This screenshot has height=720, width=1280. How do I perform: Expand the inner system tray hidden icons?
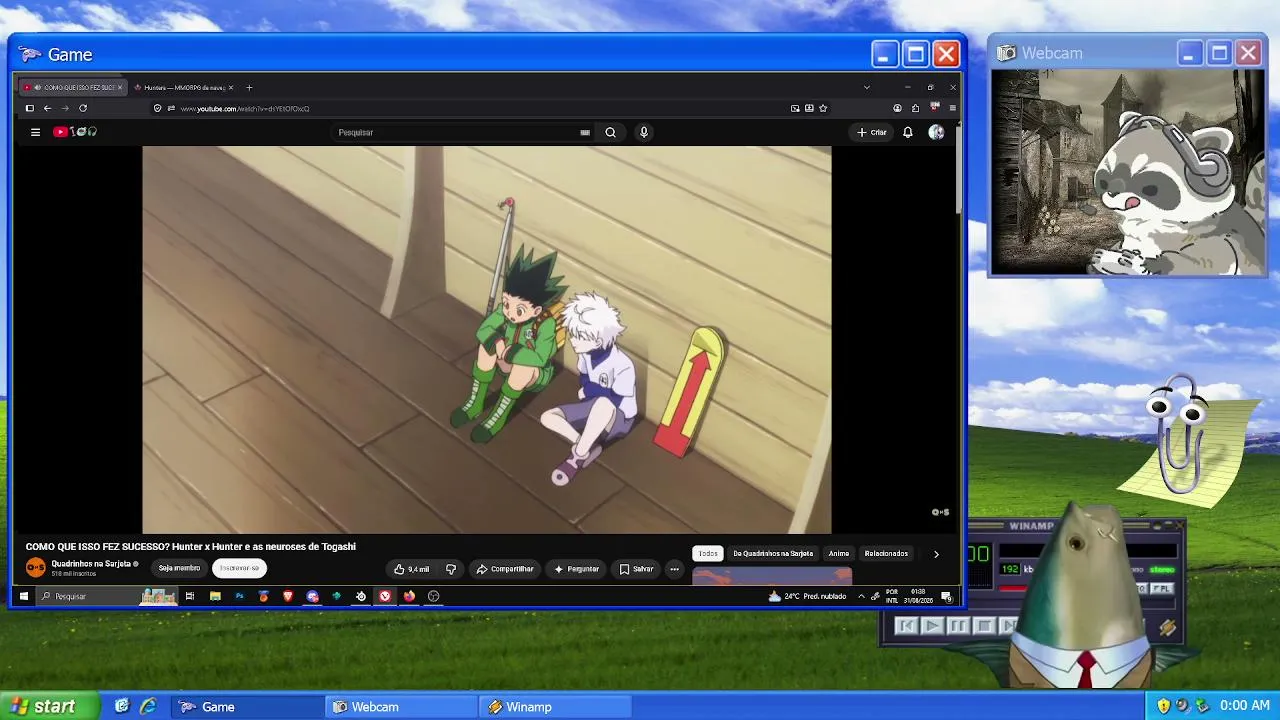[861, 596]
